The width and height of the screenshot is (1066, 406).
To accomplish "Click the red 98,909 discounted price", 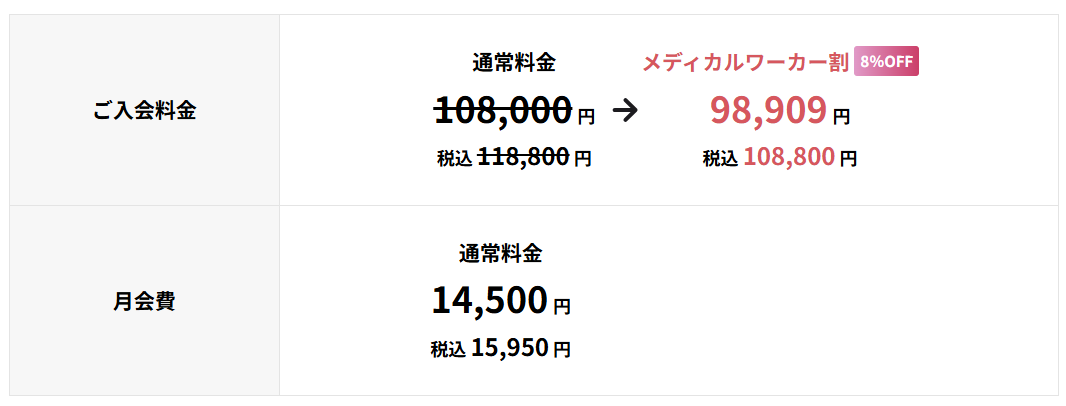I will (768, 110).
